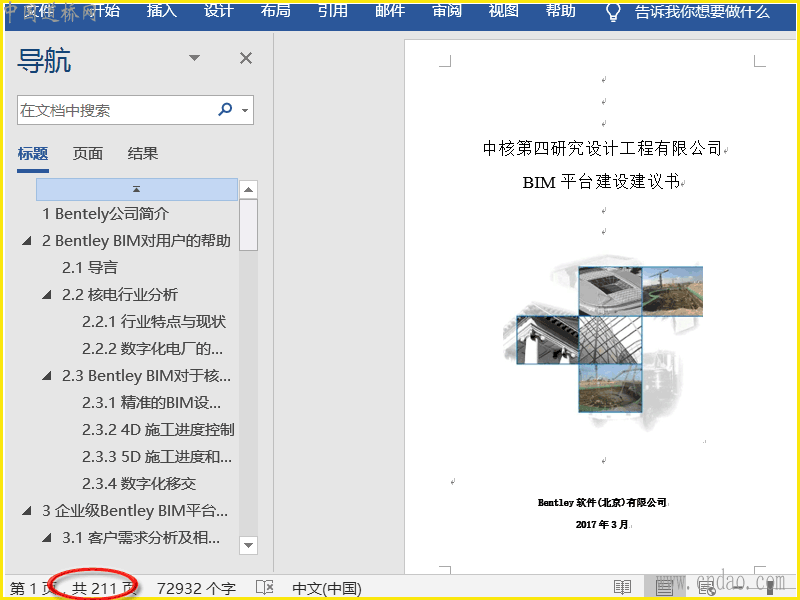Go to heading 2.3.2 4D 施工进度控制
This screenshot has height=600, width=800.
[158, 430]
